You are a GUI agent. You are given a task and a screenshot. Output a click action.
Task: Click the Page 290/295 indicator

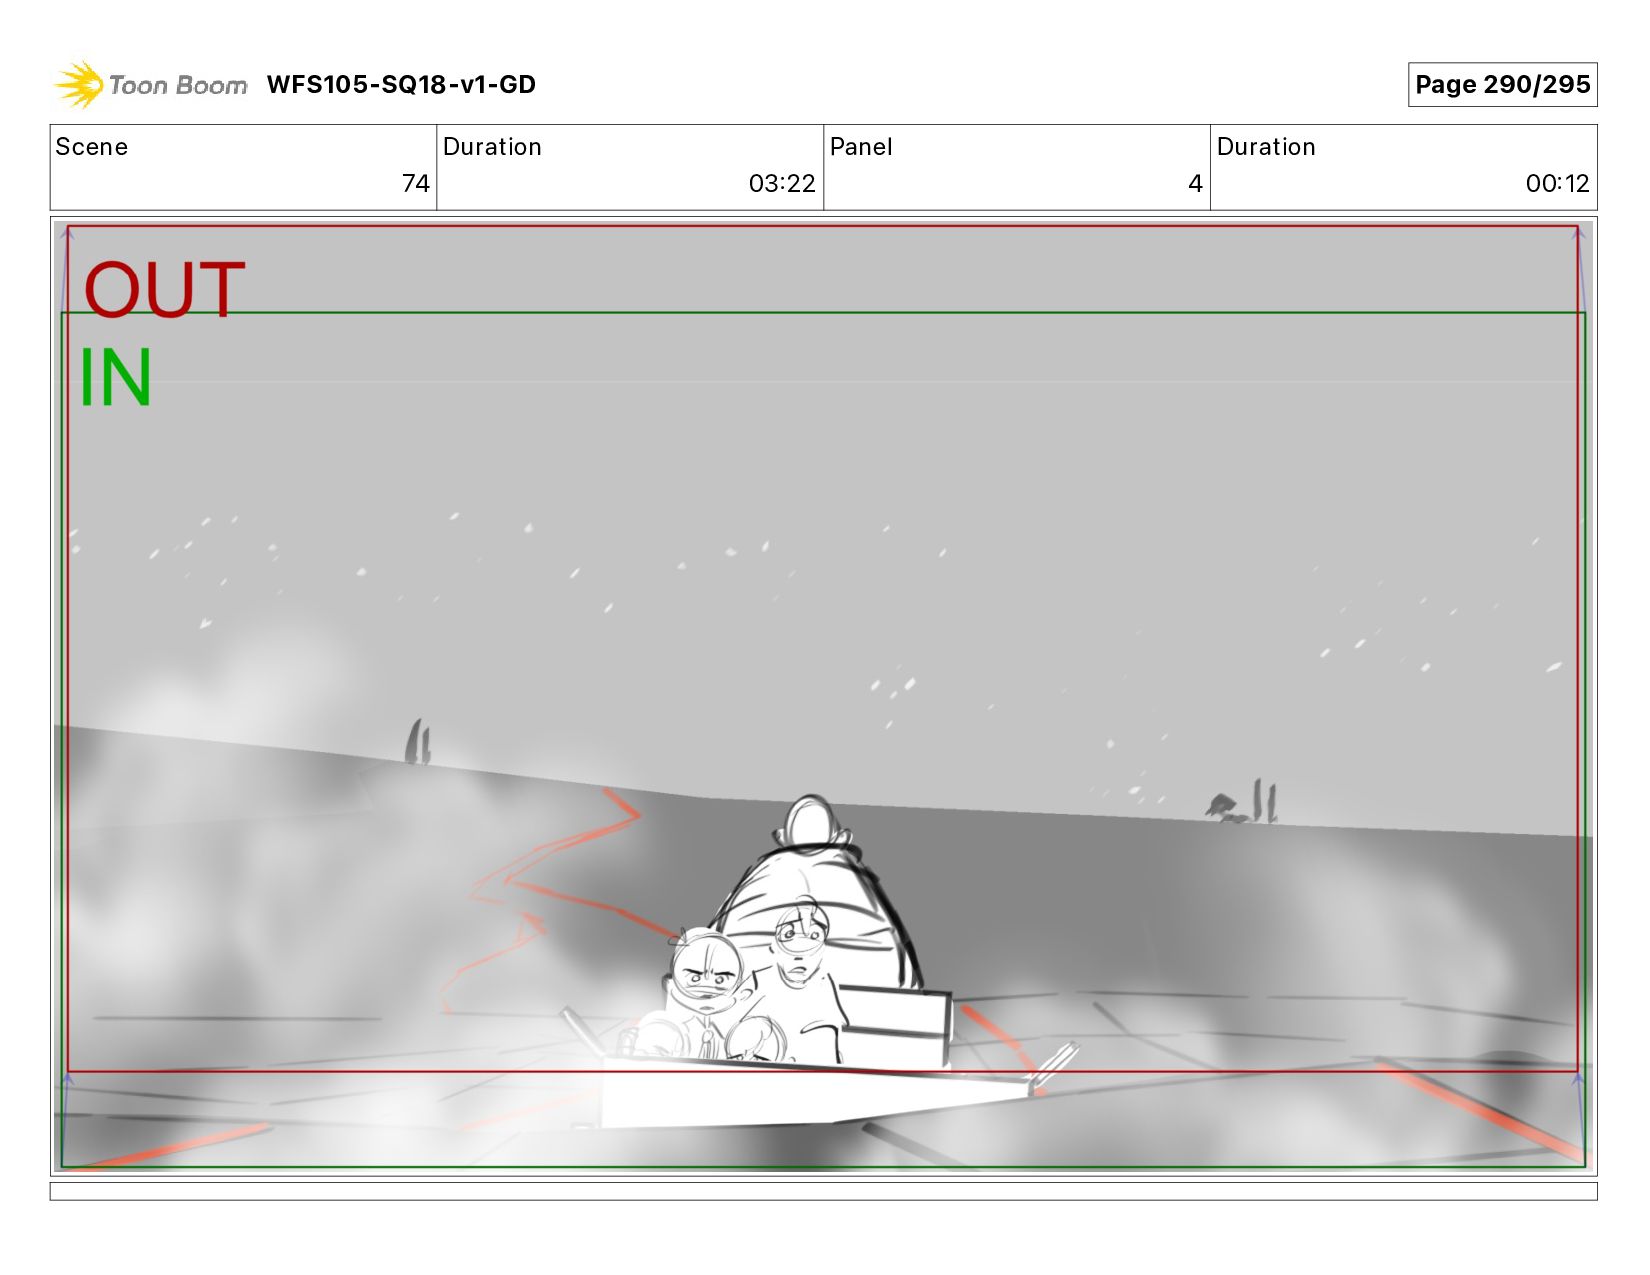(x=1502, y=85)
